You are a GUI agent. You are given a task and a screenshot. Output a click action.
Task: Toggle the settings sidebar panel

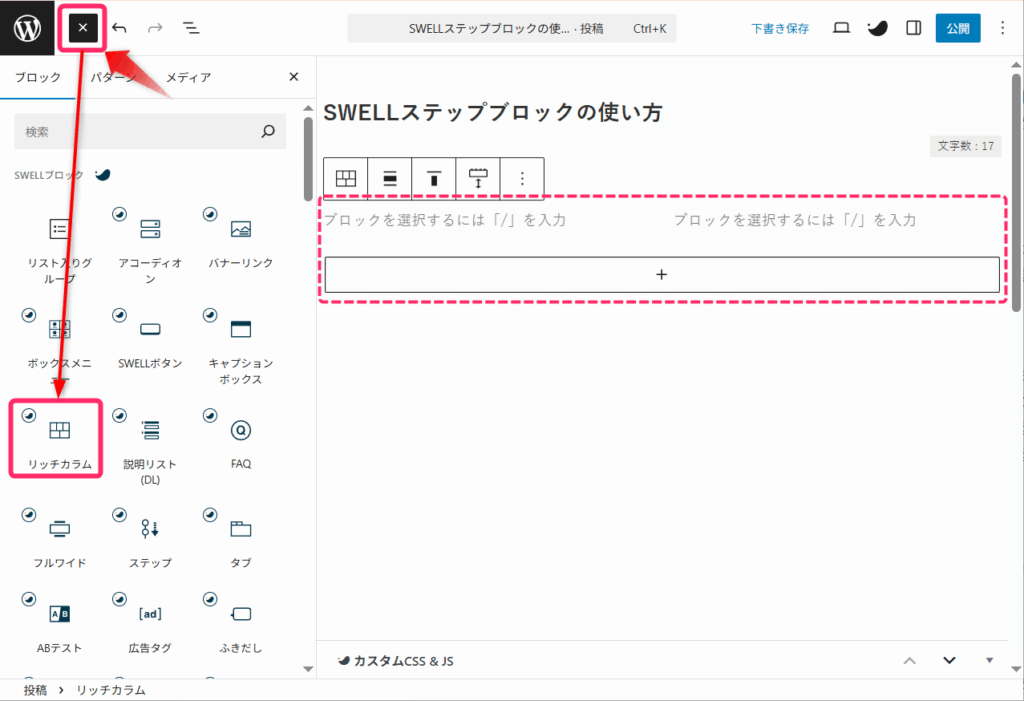click(x=913, y=28)
